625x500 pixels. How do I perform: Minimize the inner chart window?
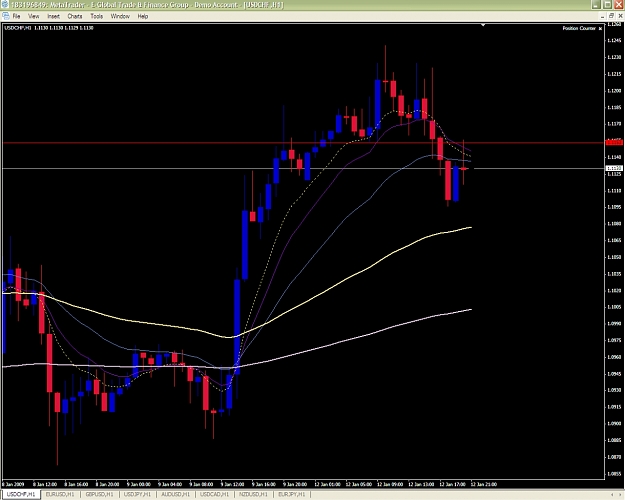pyautogui.click(x=603, y=16)
